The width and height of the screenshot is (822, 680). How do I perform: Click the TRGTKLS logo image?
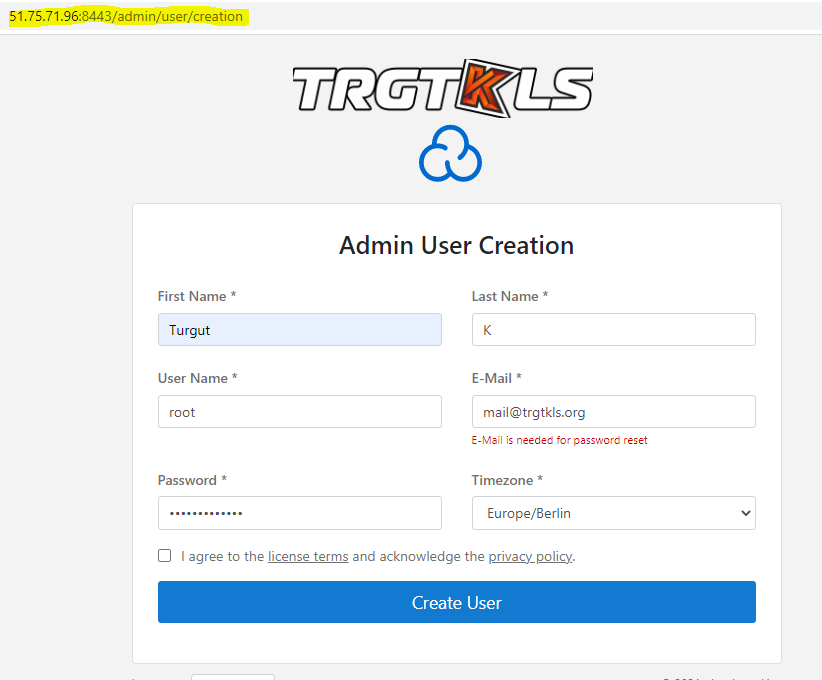coord(442,88)
